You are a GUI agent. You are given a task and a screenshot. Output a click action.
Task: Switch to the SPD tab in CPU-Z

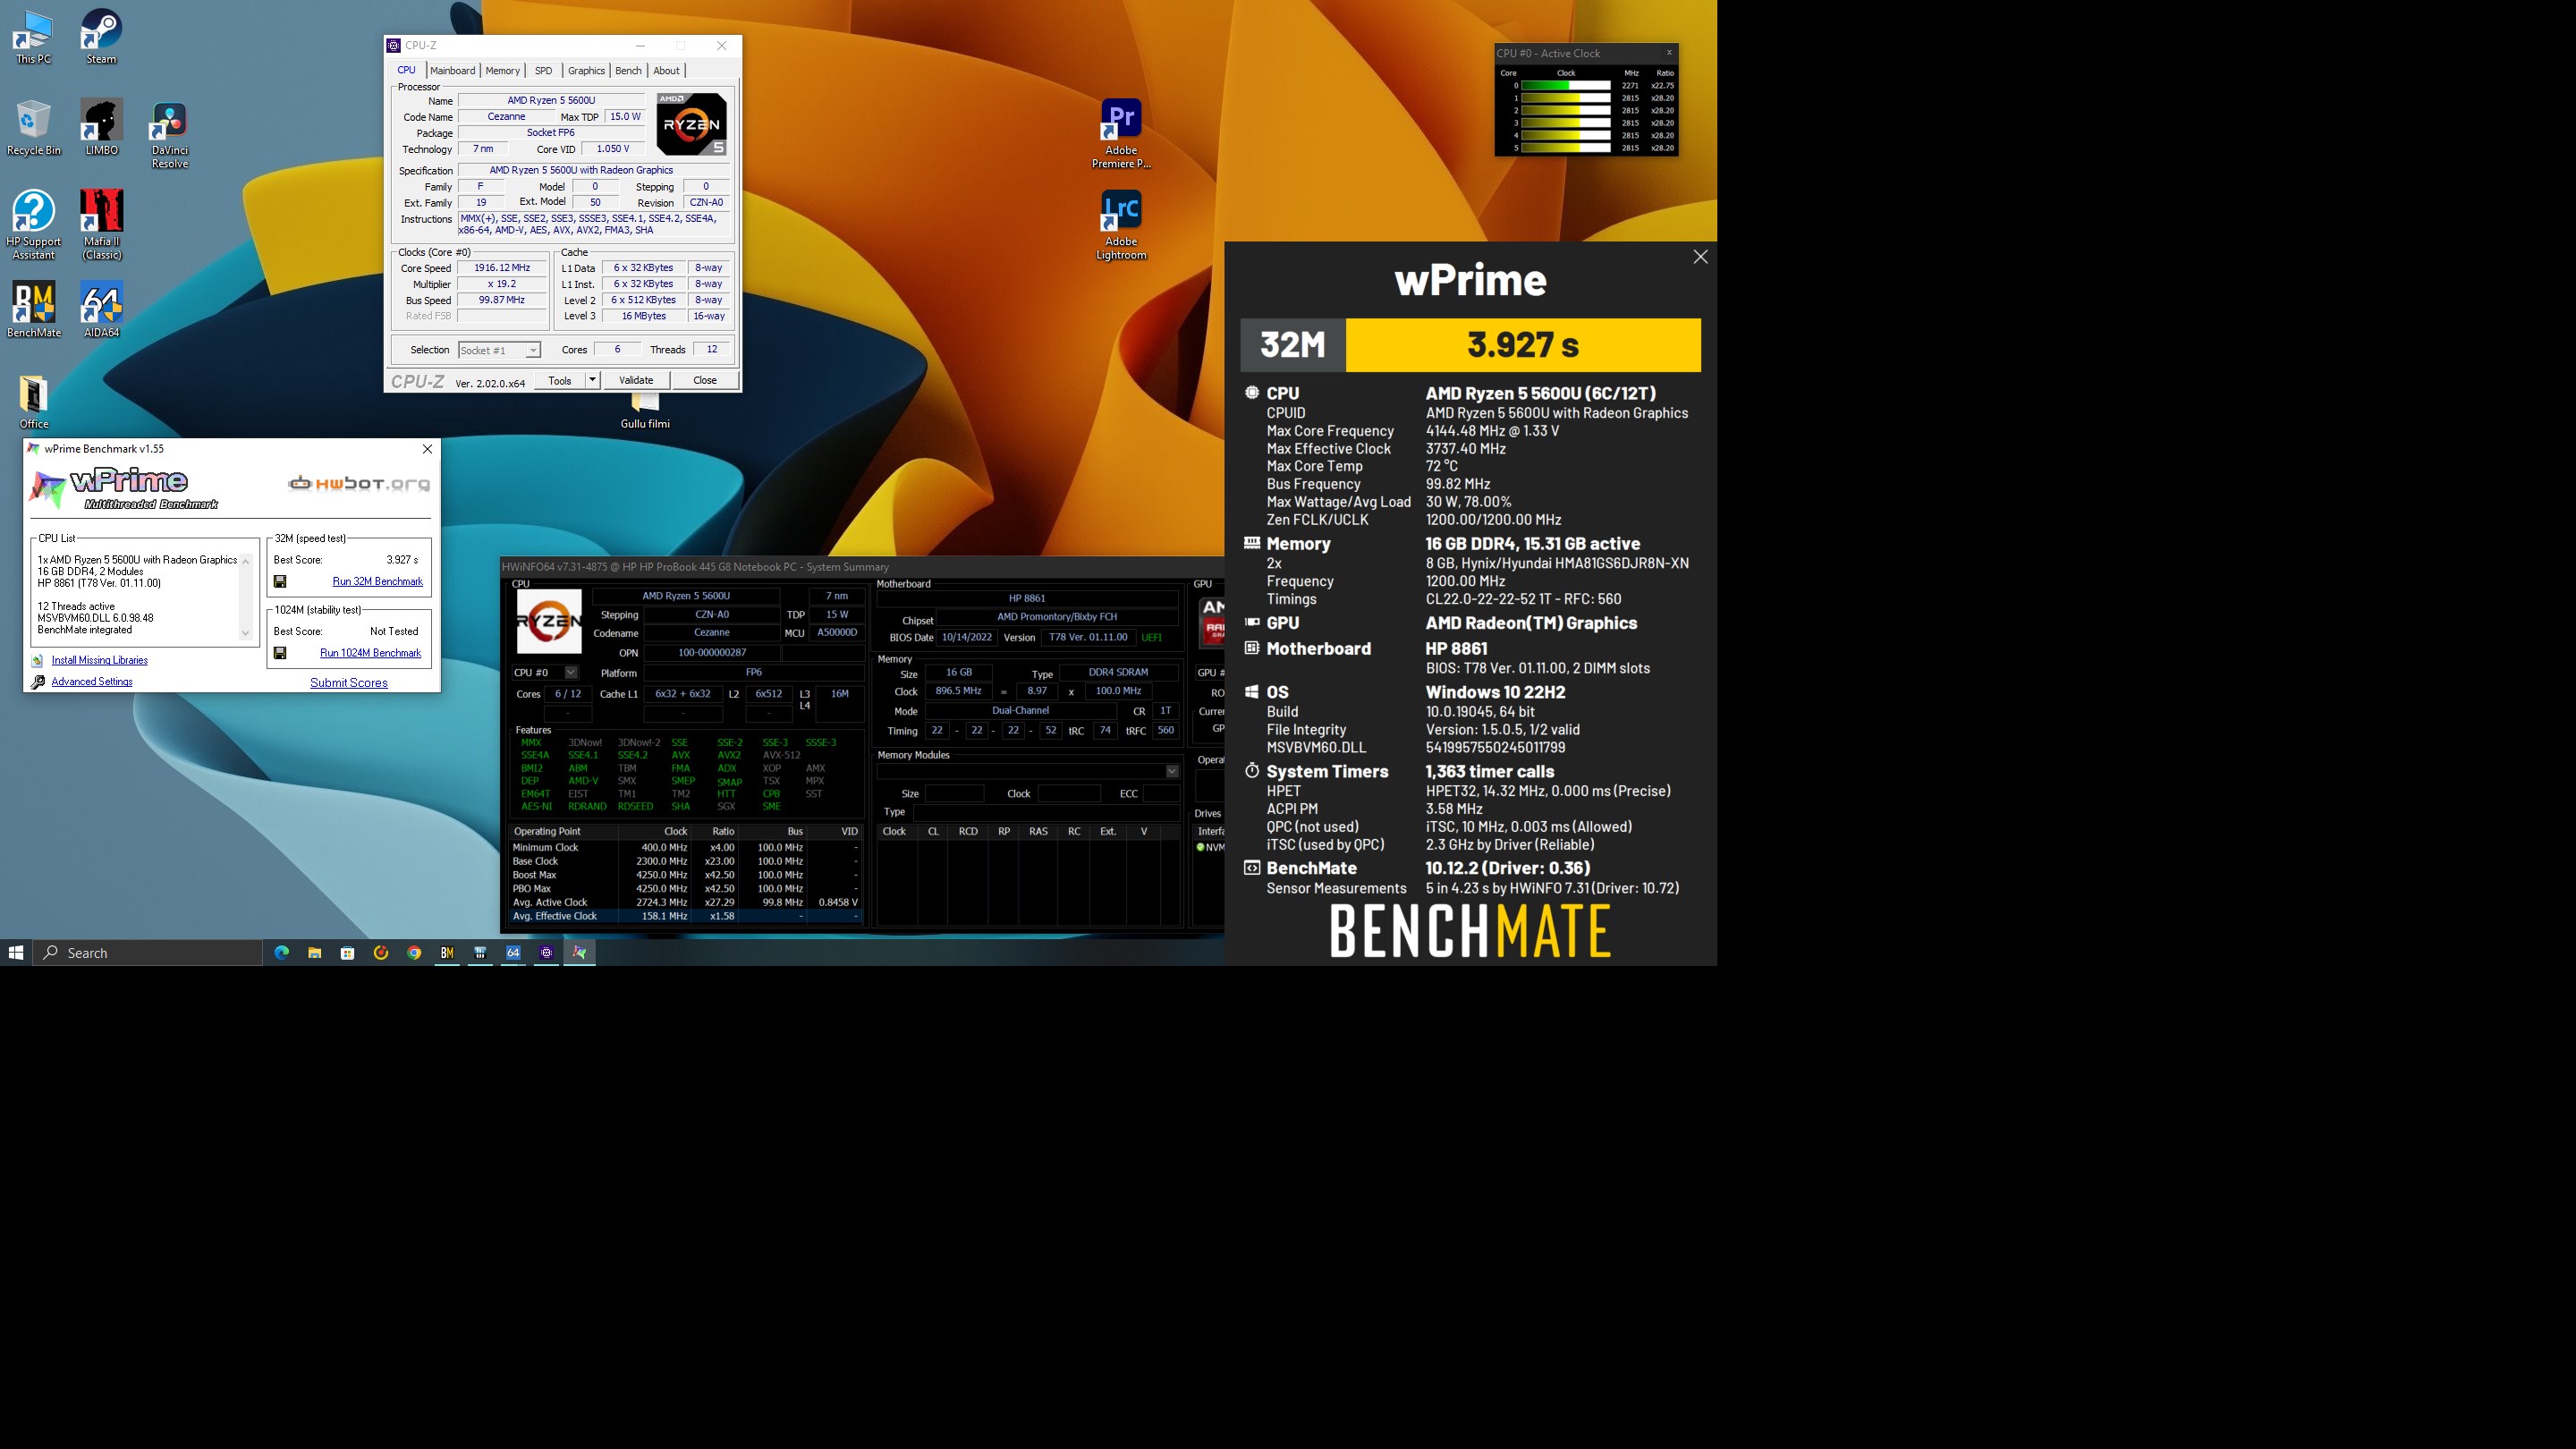tap(543, 71)
